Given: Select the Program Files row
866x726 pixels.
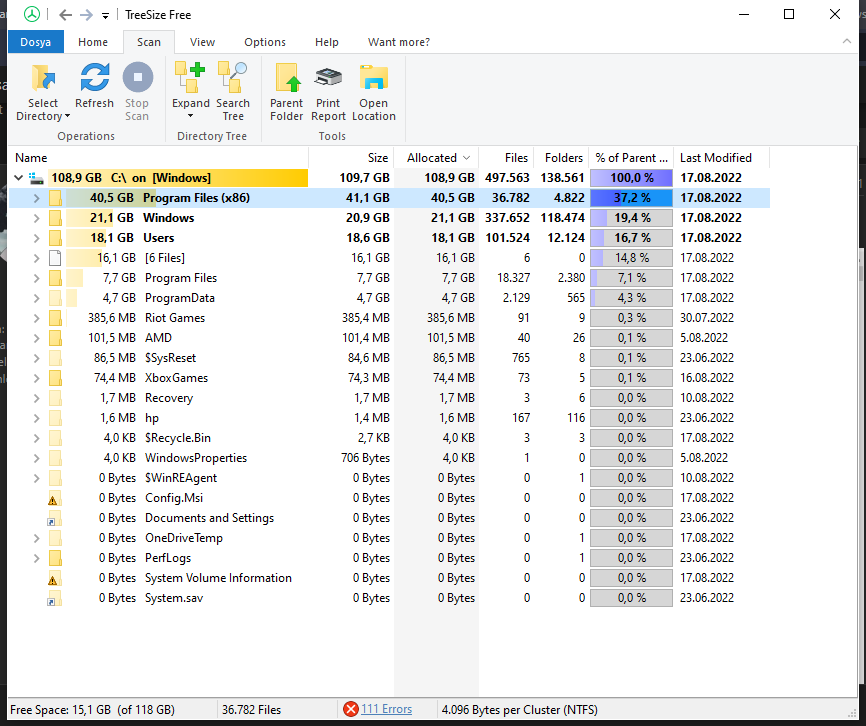Looking at the screenshot, I should [389, 278].
